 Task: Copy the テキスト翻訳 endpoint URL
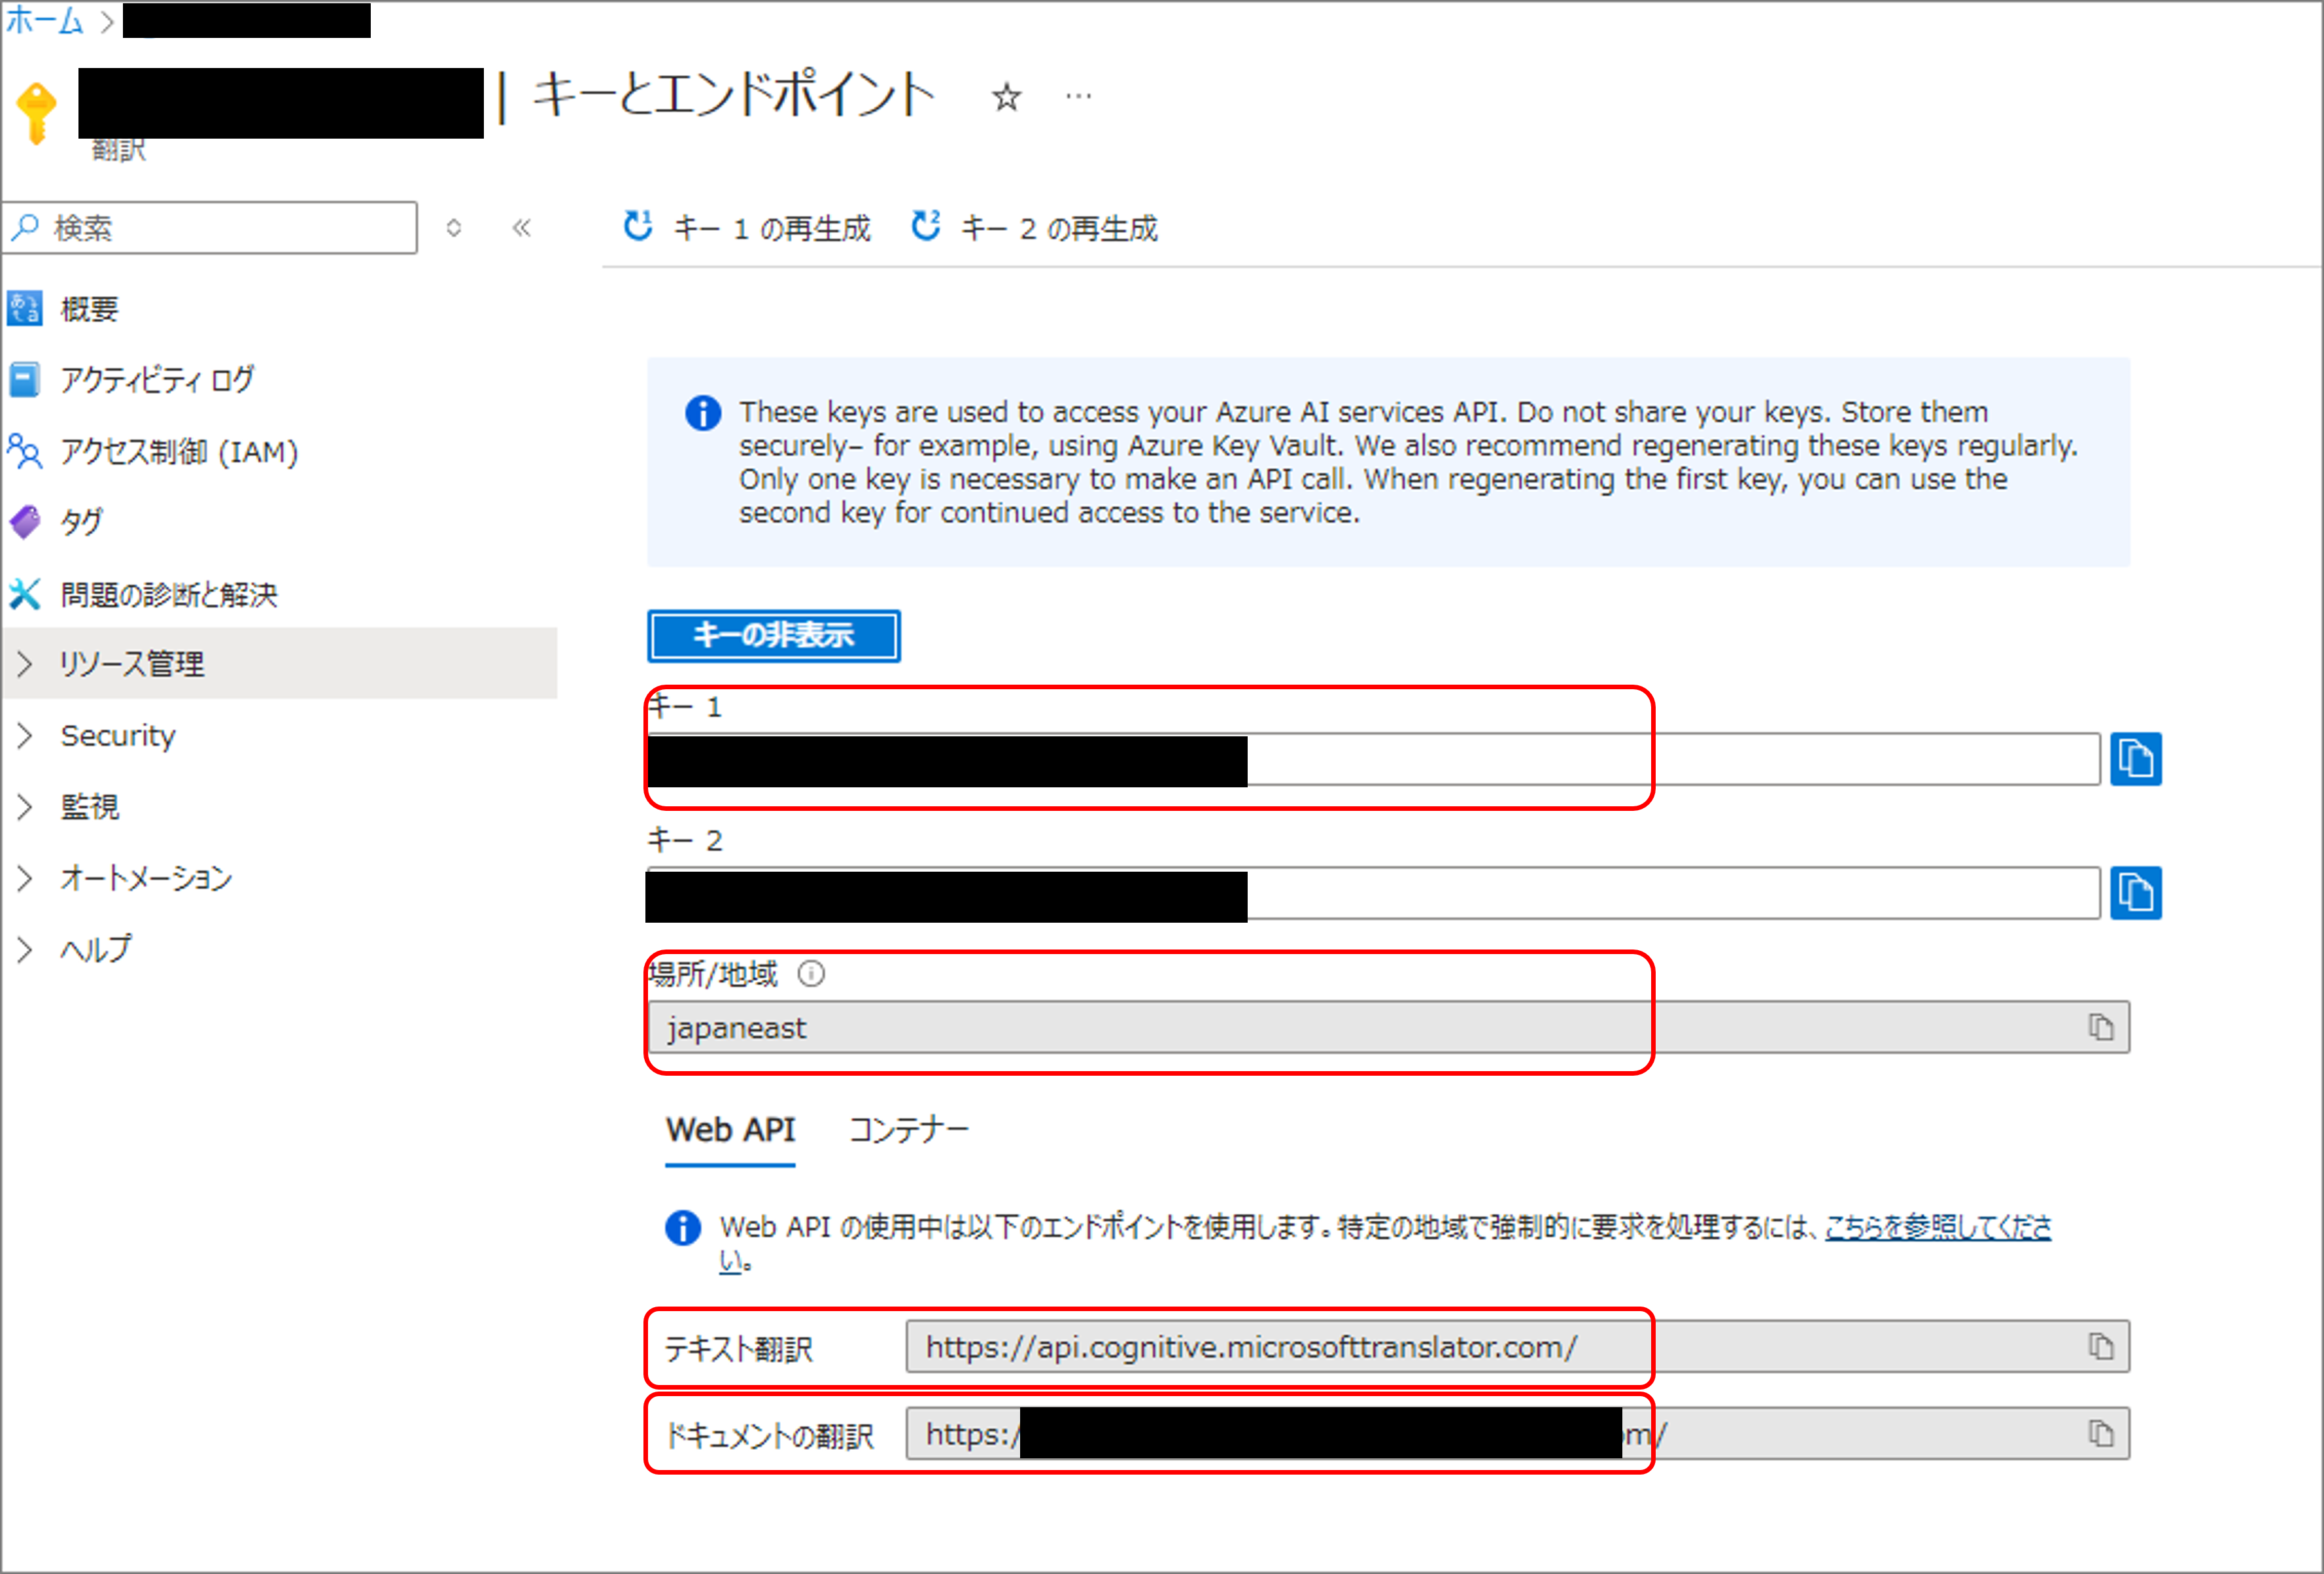pos(2100,1346)
